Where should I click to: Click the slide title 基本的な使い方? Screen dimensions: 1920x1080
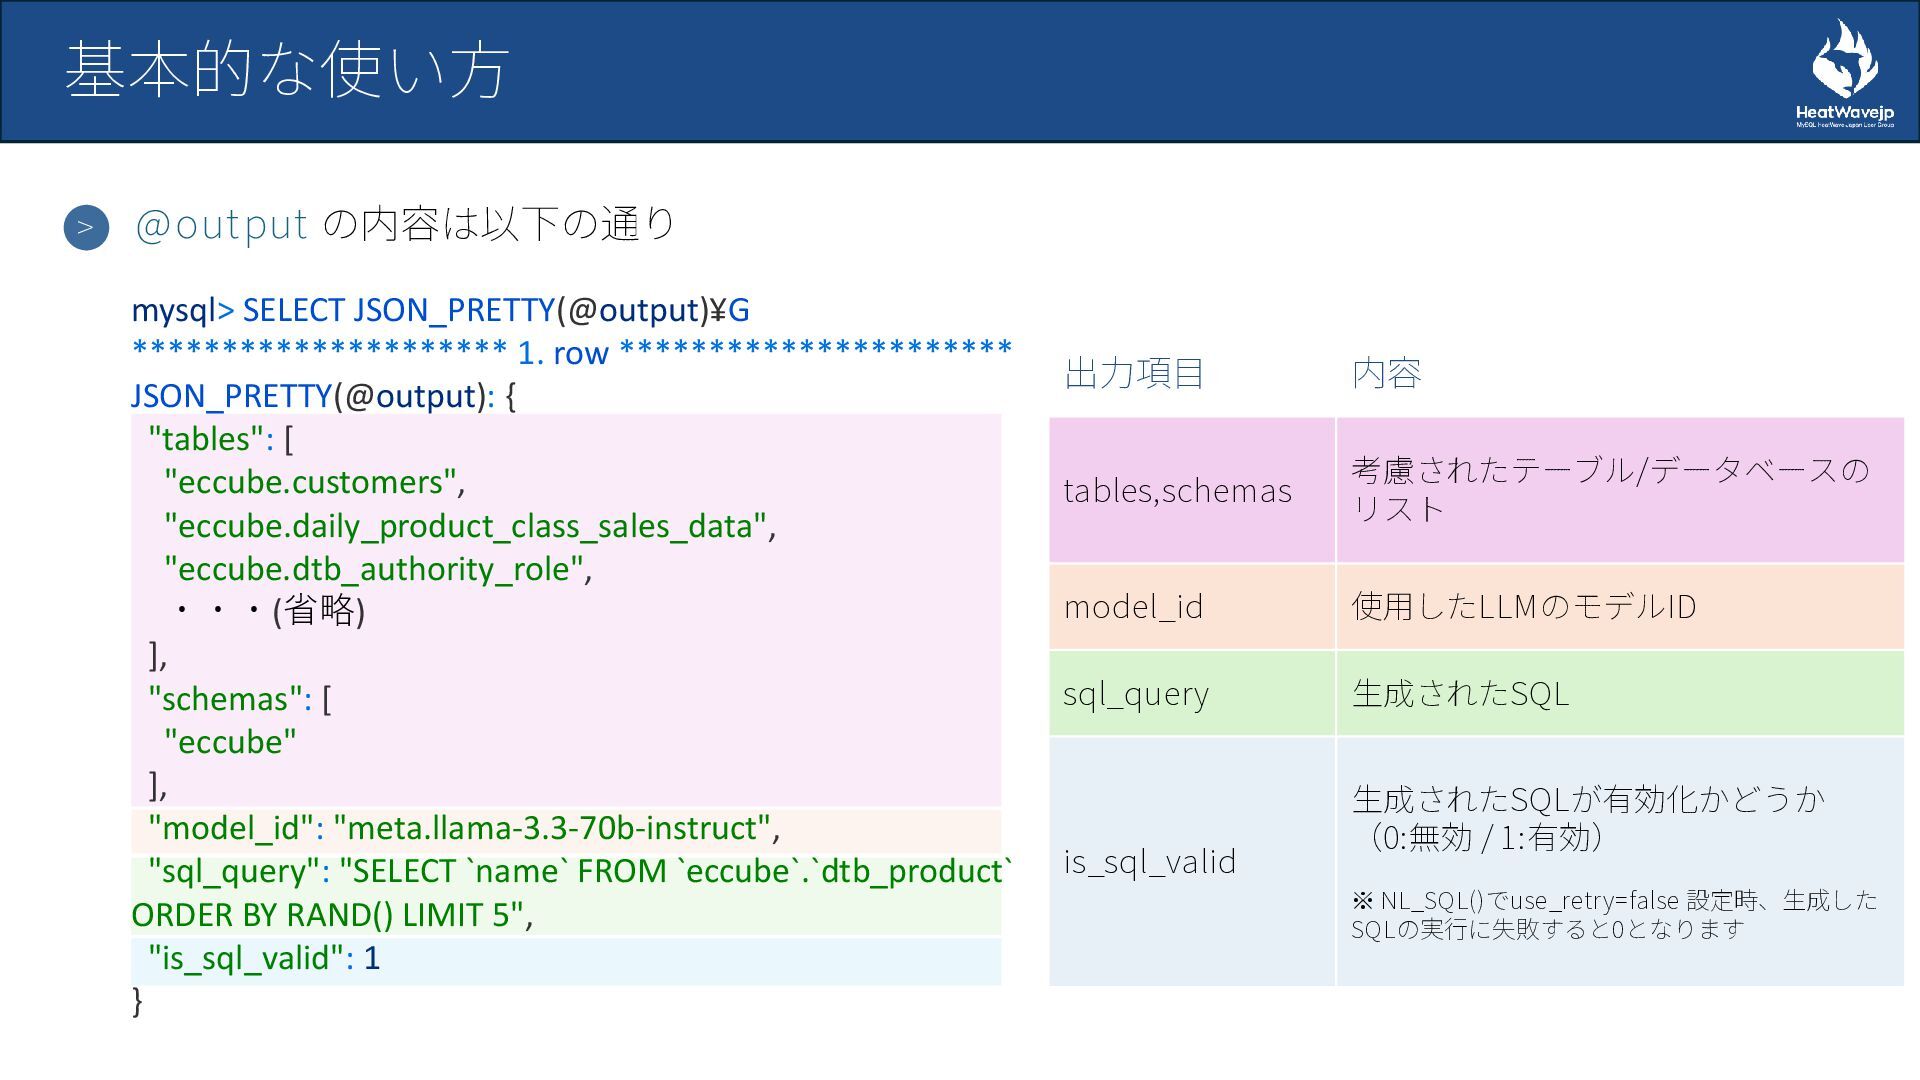pyautogui.click(x=288, y=70)
